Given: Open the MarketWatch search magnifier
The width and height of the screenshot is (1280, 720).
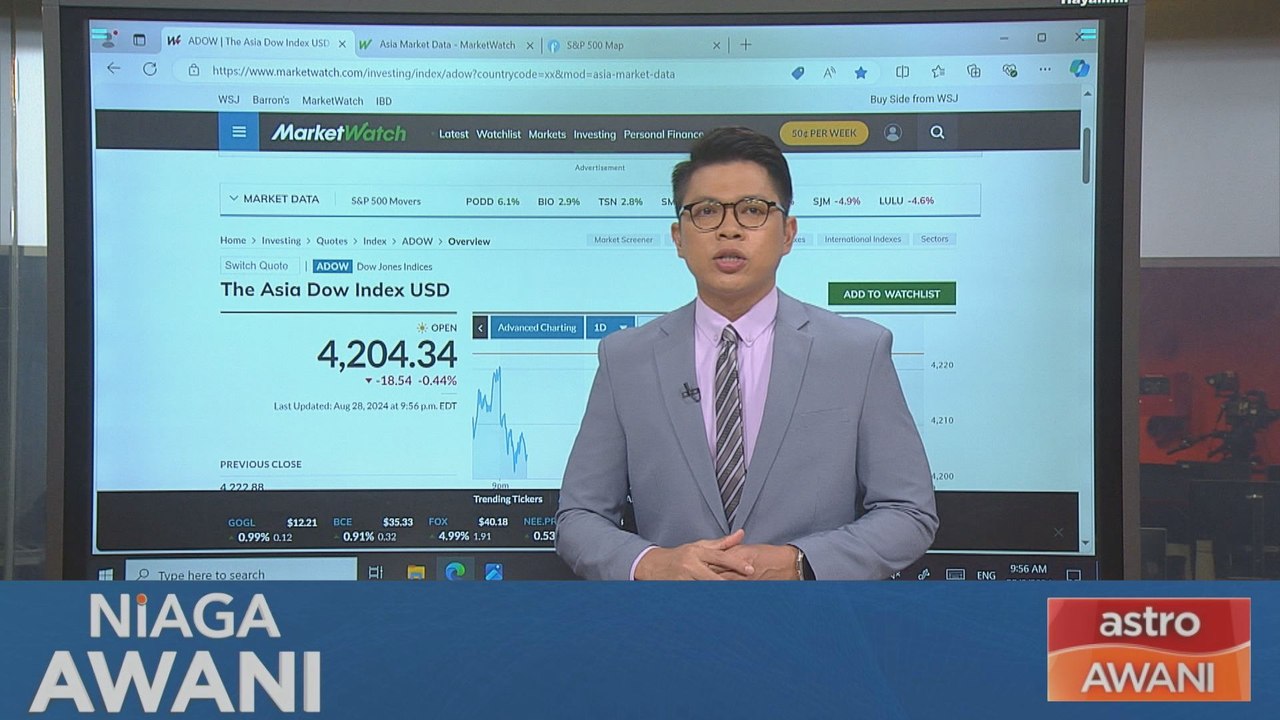Looking at the screenshot, I should [937, 132].
